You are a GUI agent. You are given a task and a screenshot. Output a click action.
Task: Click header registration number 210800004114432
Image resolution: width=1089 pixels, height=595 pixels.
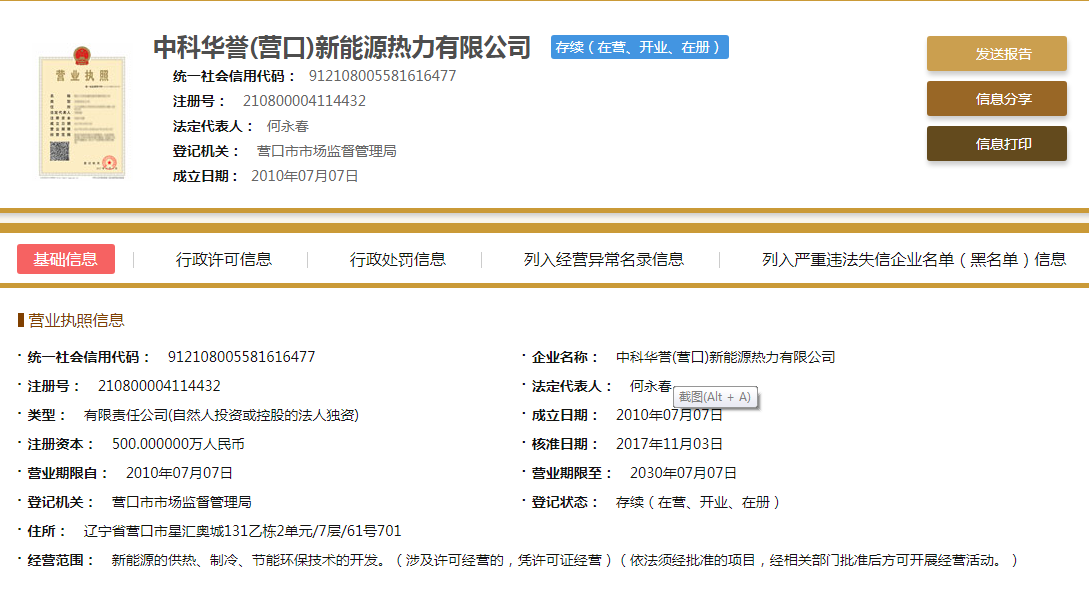(x=304, y=101)
